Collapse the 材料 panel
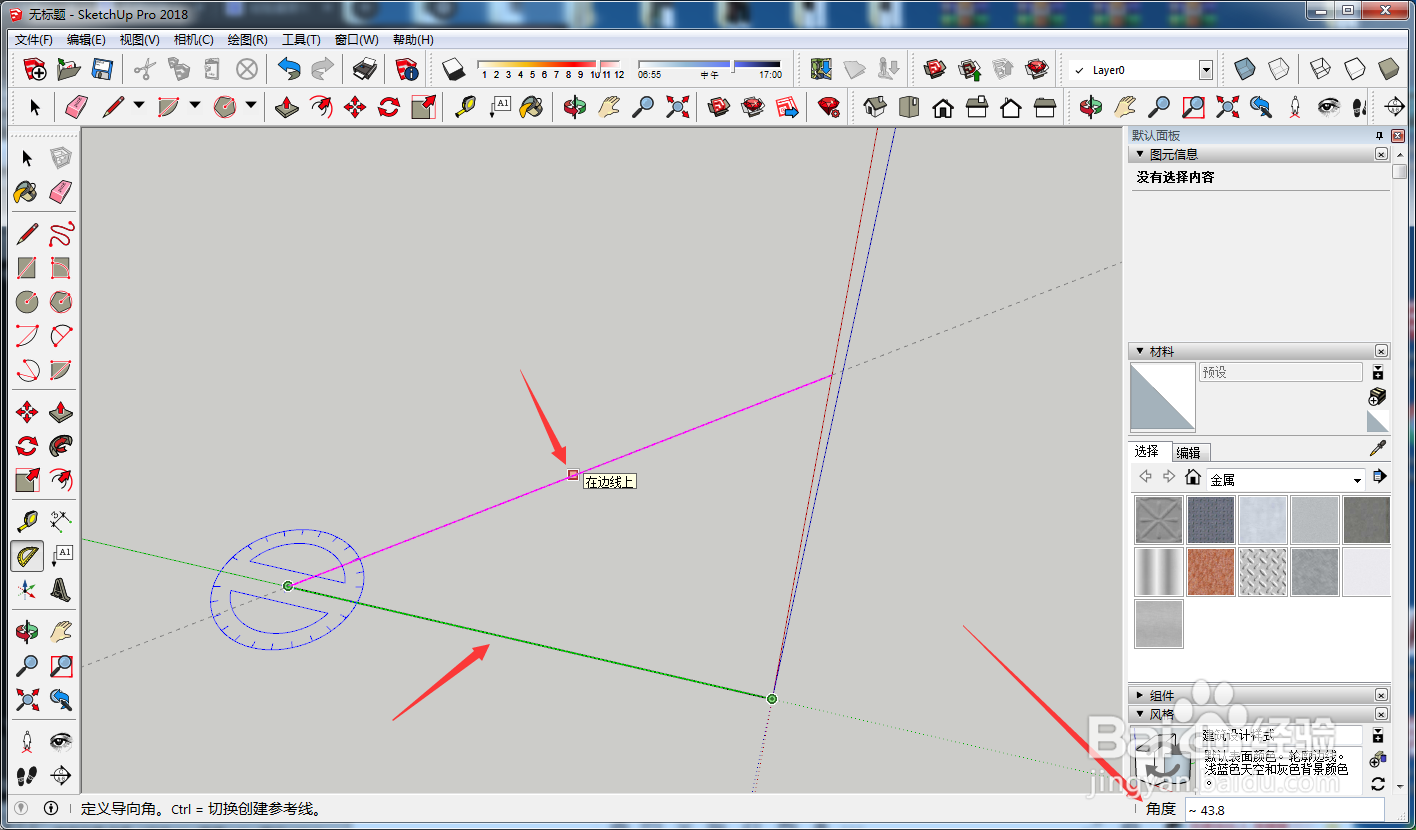The height and width of the screenshot is (830, 1416). pyautogui.click(x=1139, y=351)
